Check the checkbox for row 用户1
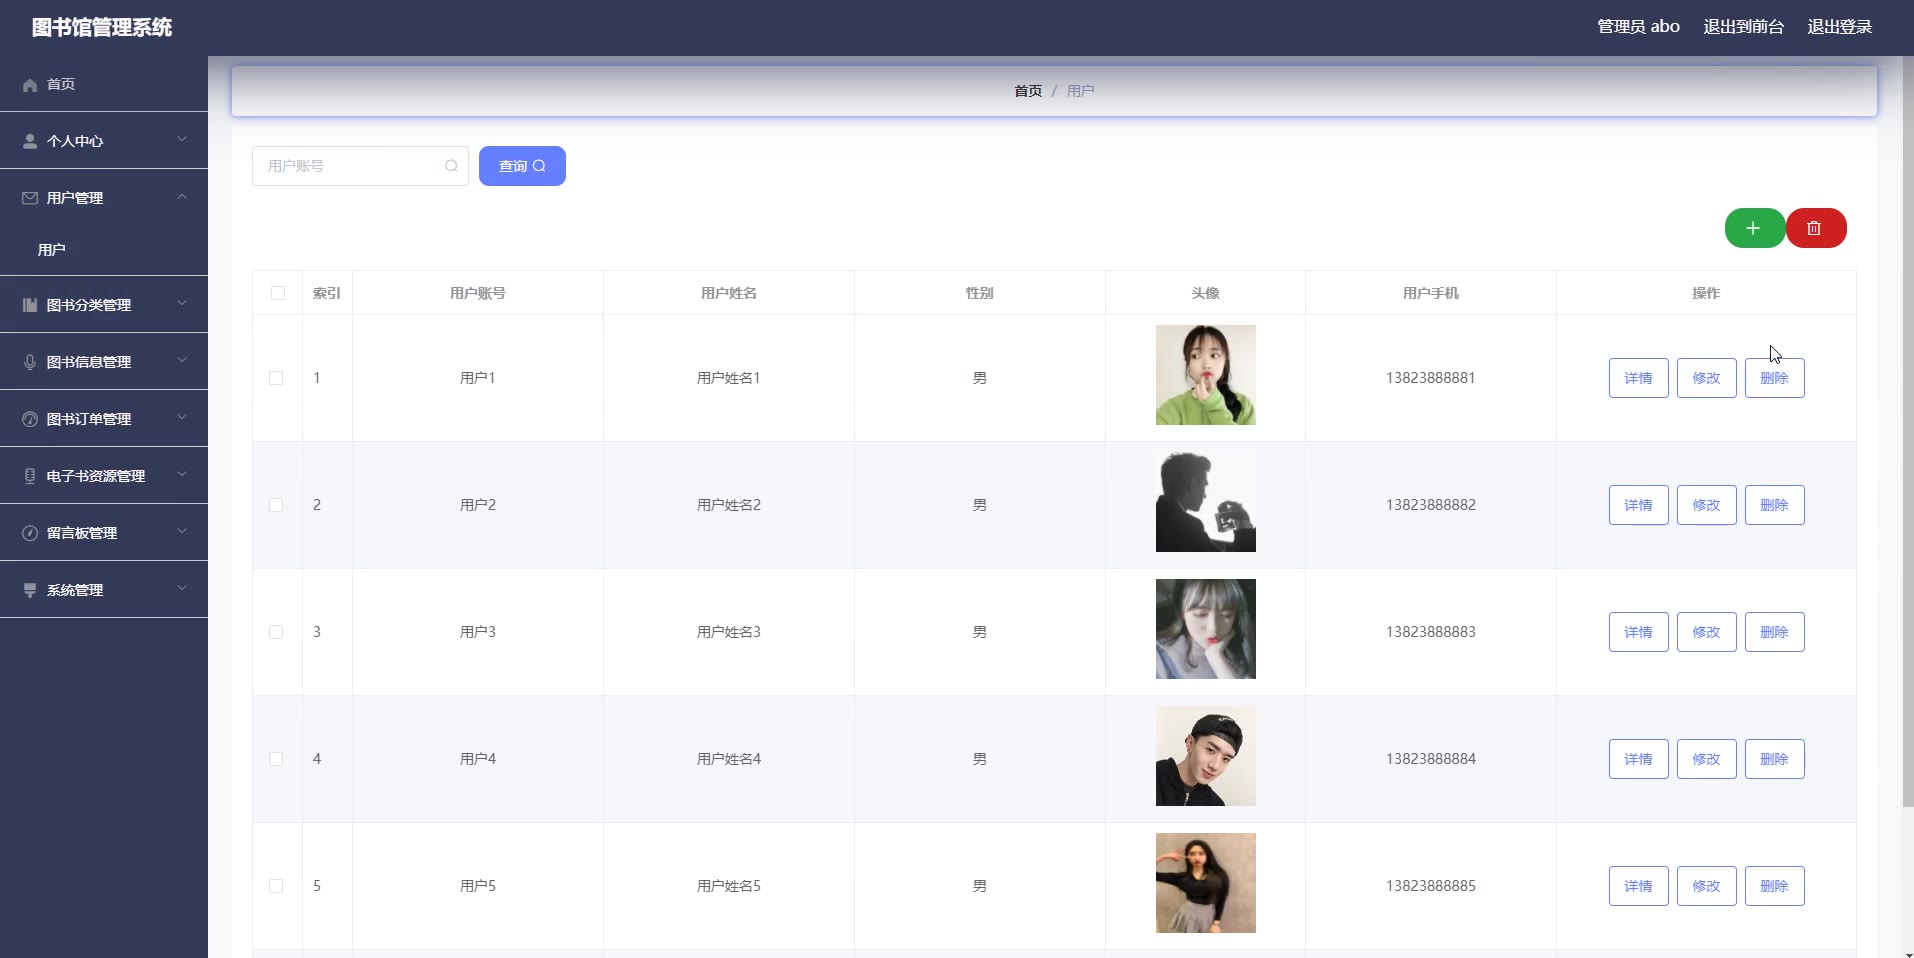The height and width of the screenshot is (958, 1914). coord(276,378)
